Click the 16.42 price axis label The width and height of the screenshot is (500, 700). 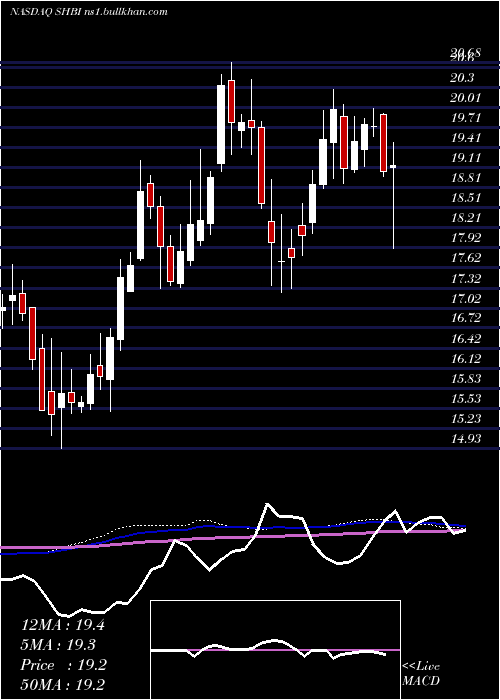click(466, 338)
